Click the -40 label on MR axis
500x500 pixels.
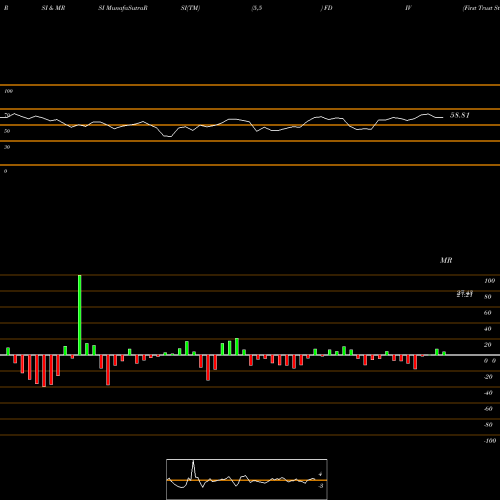pos(488,393)
